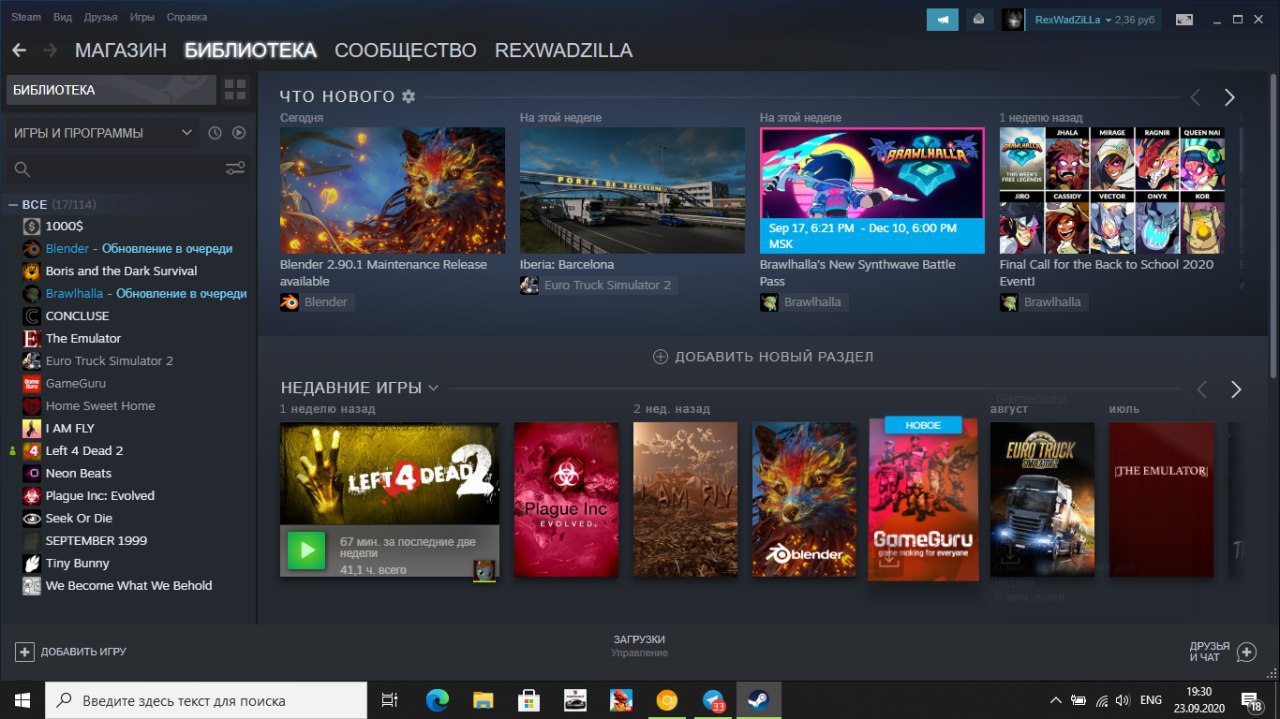This screenshot has height=719, width=1280.
Task: Open the Games and Software dropdown
Action: tap(103, 132)
